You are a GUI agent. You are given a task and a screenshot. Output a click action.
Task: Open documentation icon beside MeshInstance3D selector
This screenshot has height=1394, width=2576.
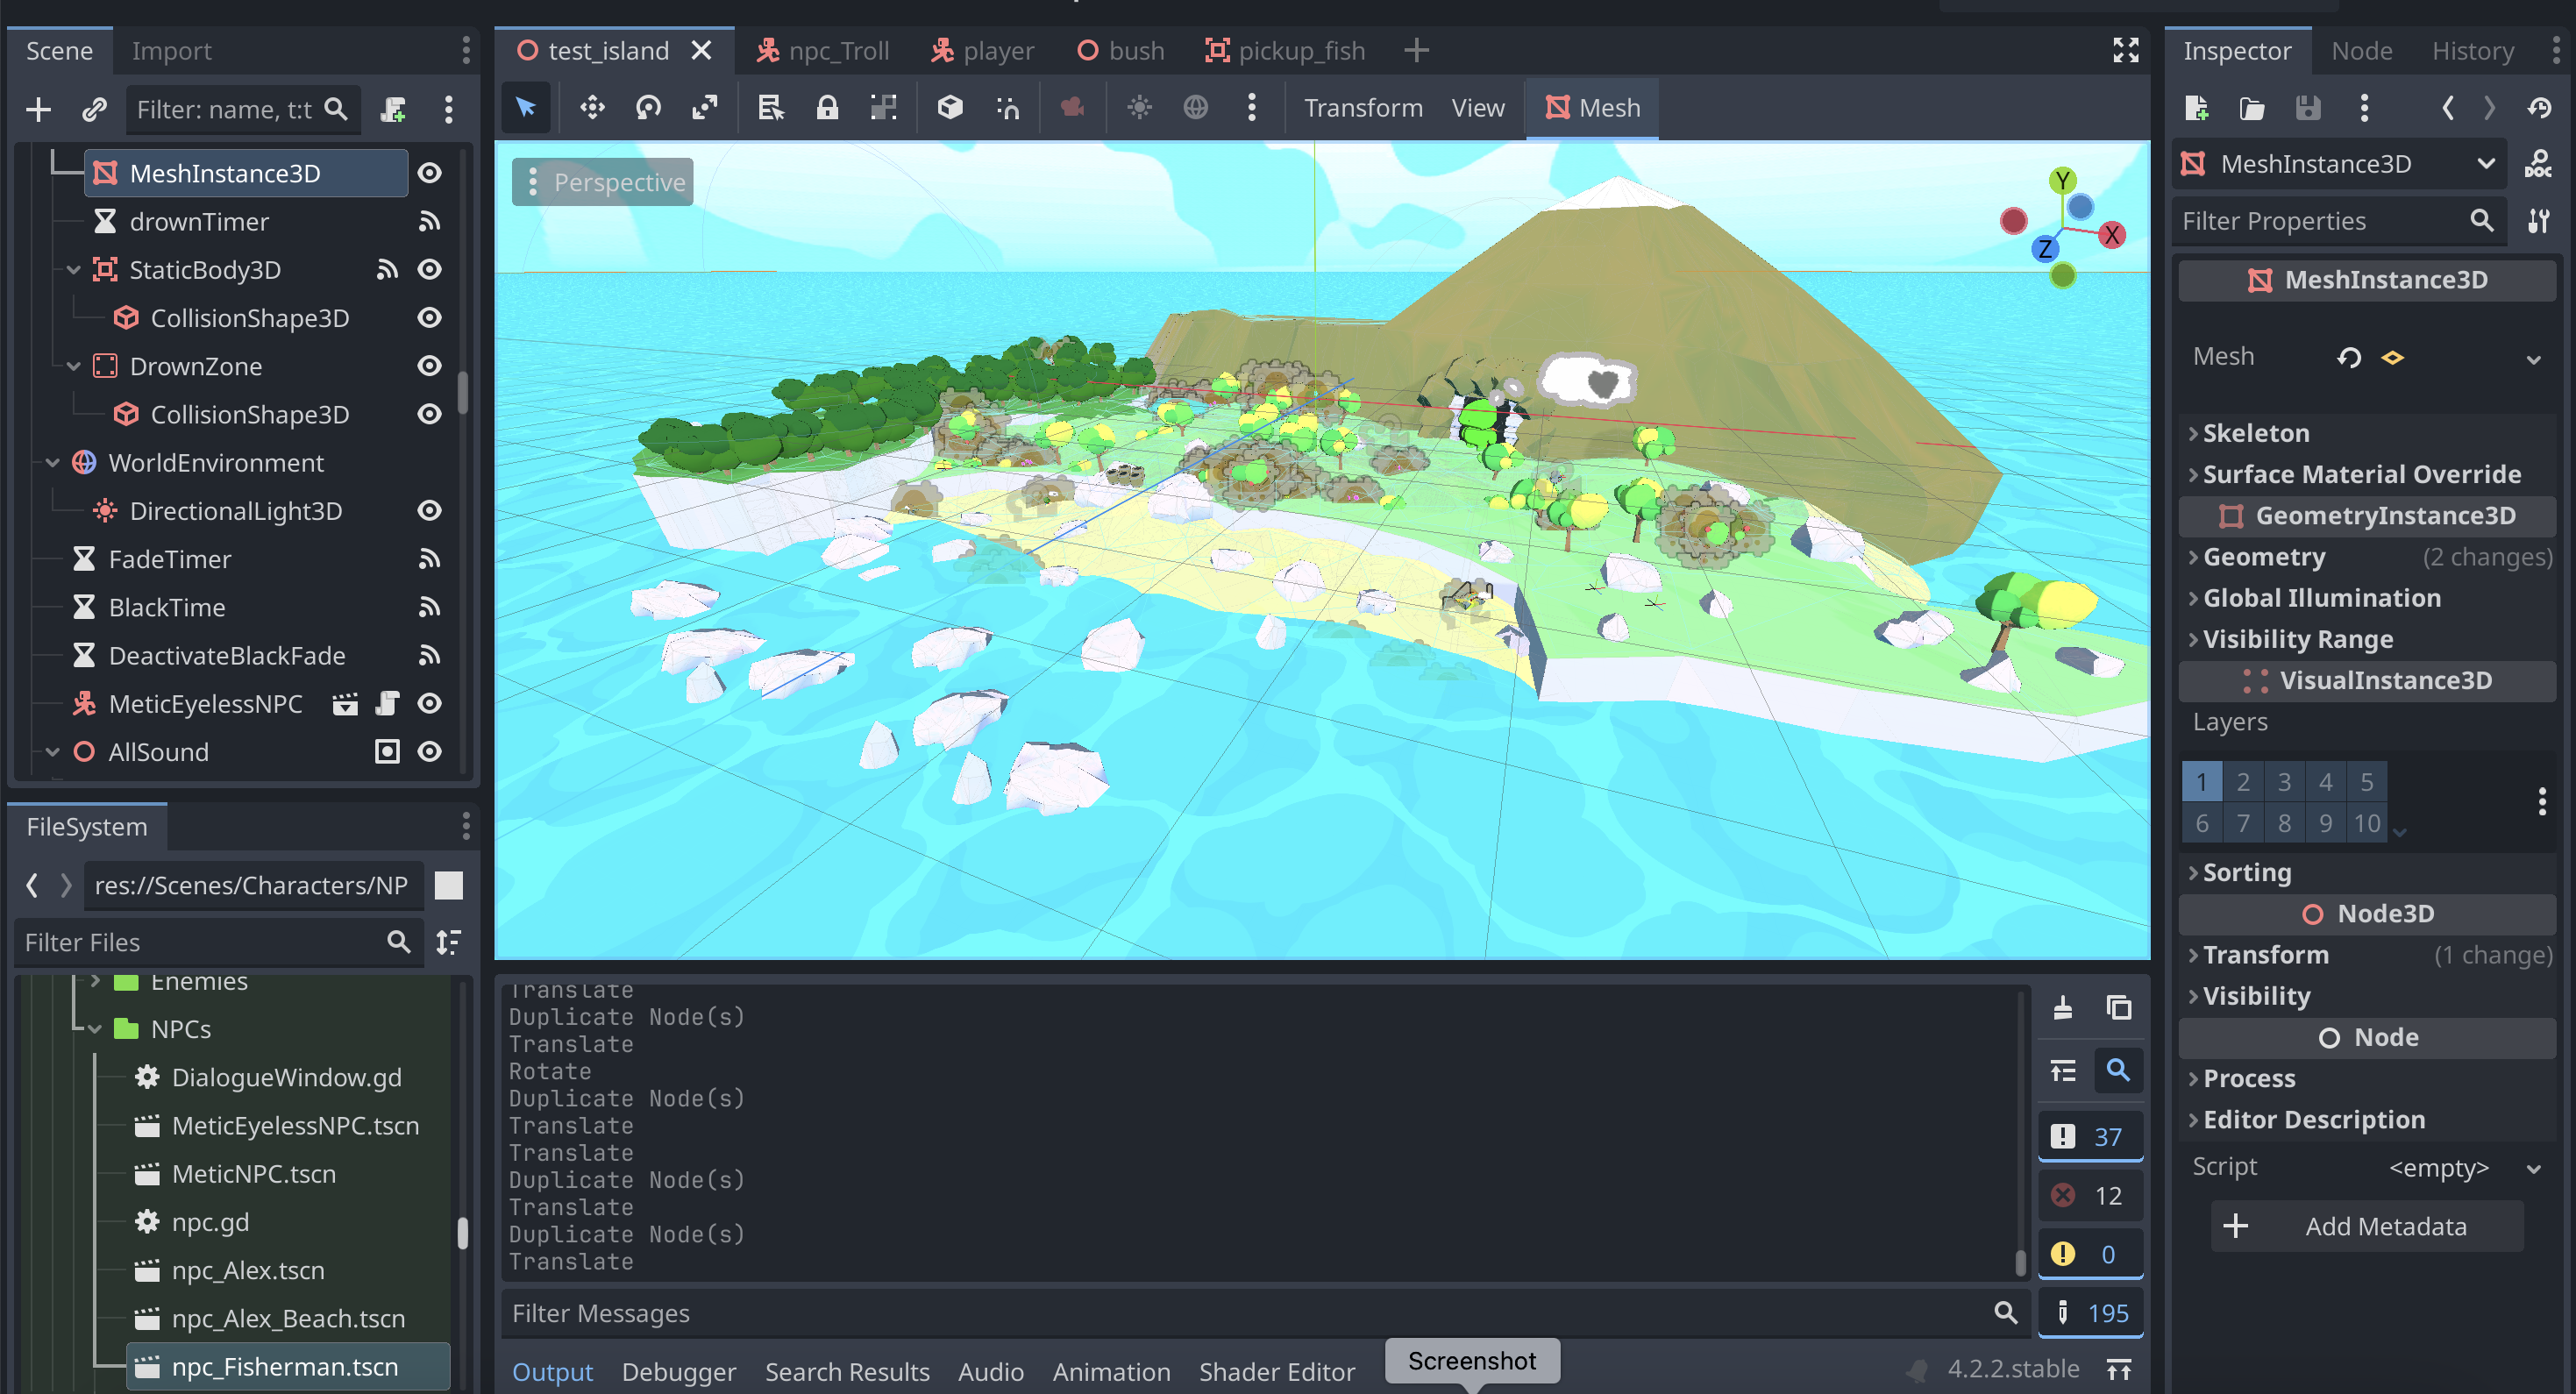(2537, 164)
